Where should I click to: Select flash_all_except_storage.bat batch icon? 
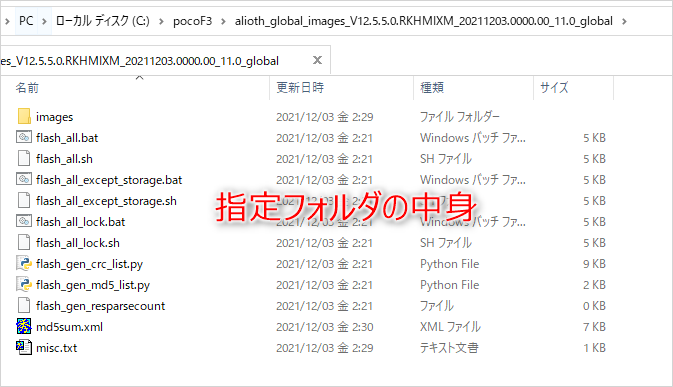coord(24,180)
